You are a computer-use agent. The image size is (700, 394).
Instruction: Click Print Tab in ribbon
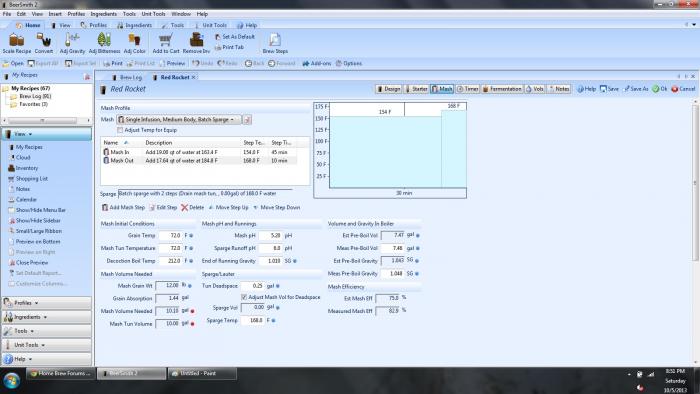point(229,47)
